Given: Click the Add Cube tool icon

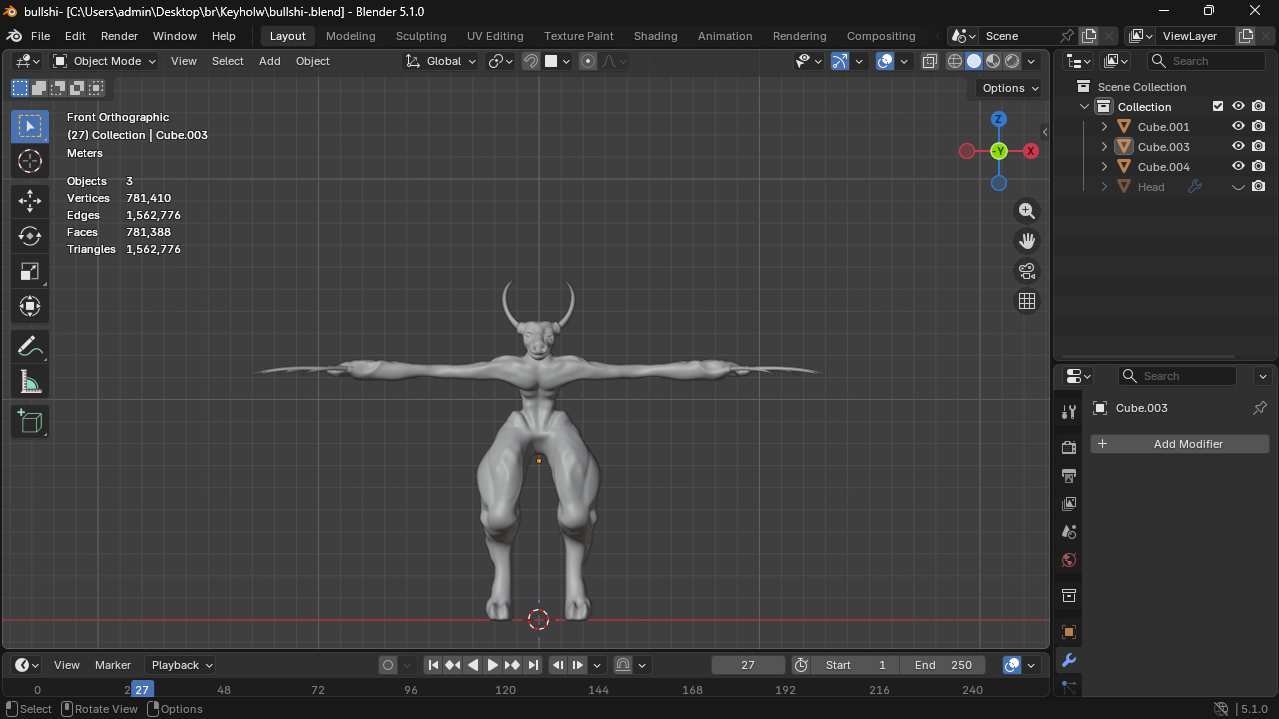Looking at the screenshot, I should 30,421.
